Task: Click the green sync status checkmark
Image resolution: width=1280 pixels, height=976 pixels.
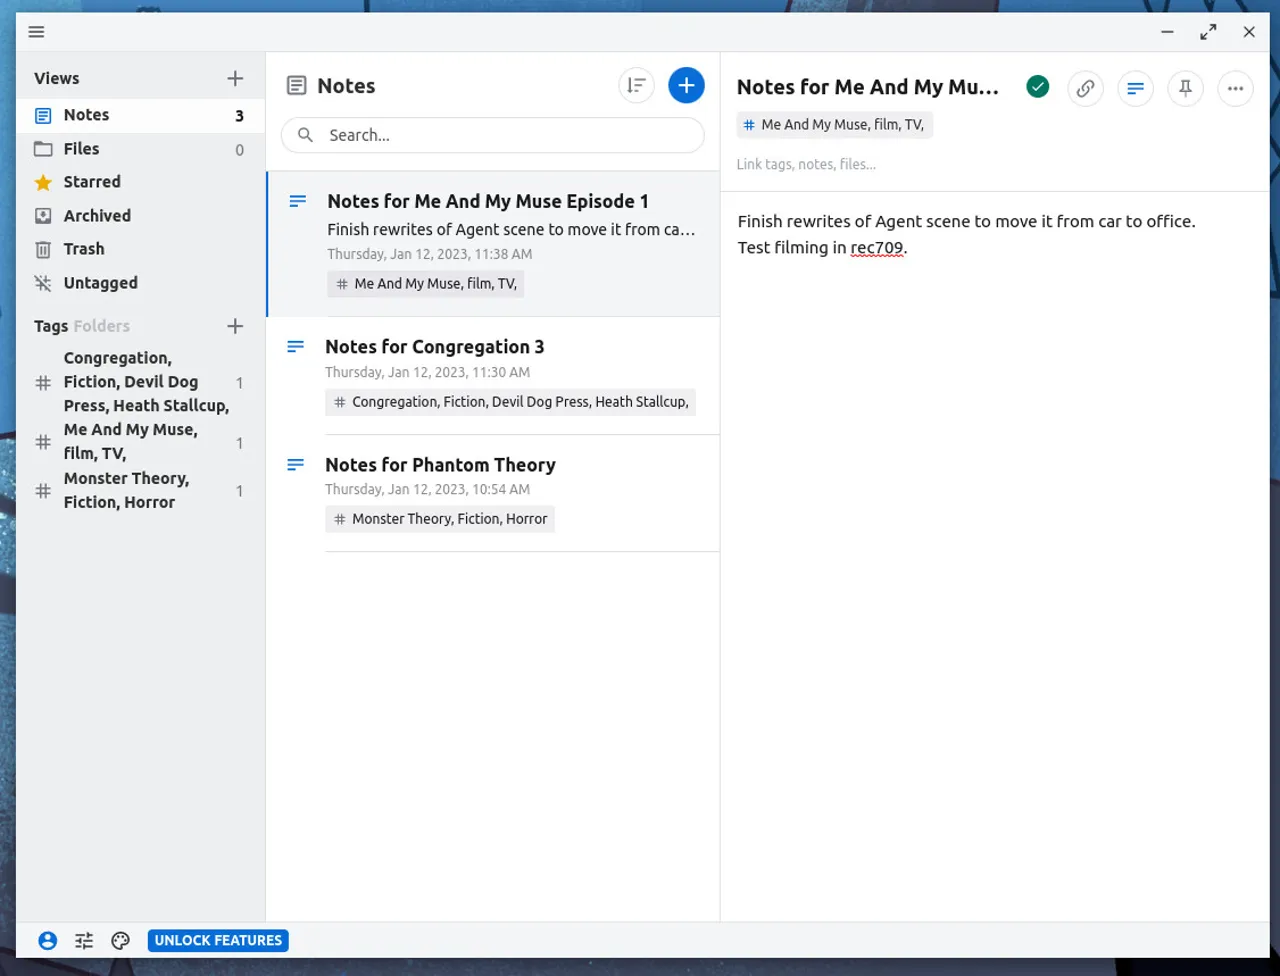Action: tap(1038, 87)
